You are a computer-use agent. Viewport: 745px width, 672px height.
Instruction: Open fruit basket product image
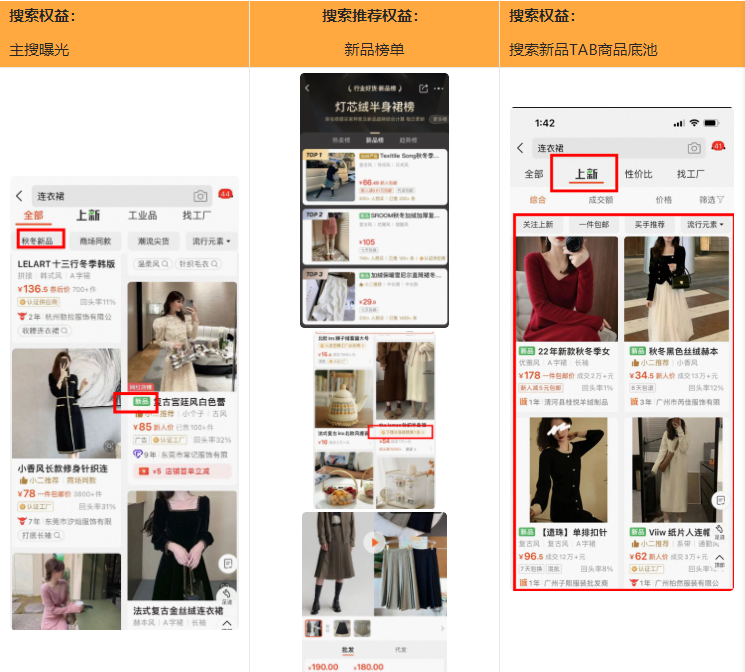tap(344, 480)
